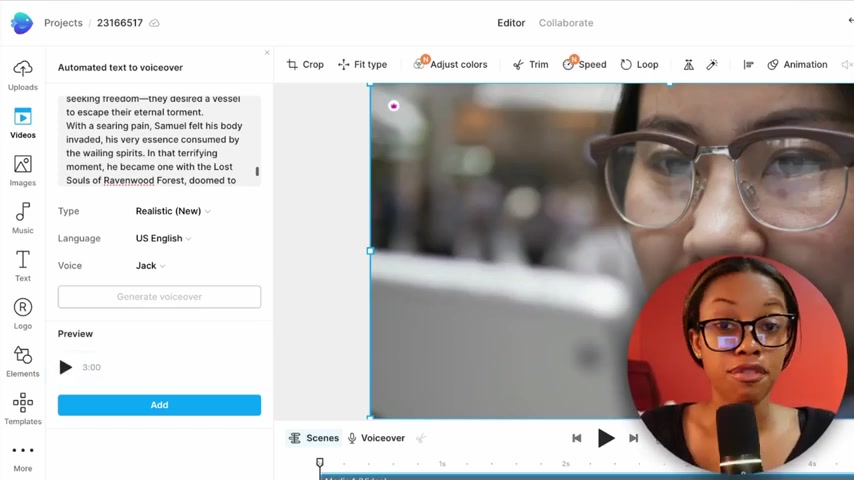This screenshot has width=854, height=480.
Task: Open the Music panel
Action: [22, 218]
